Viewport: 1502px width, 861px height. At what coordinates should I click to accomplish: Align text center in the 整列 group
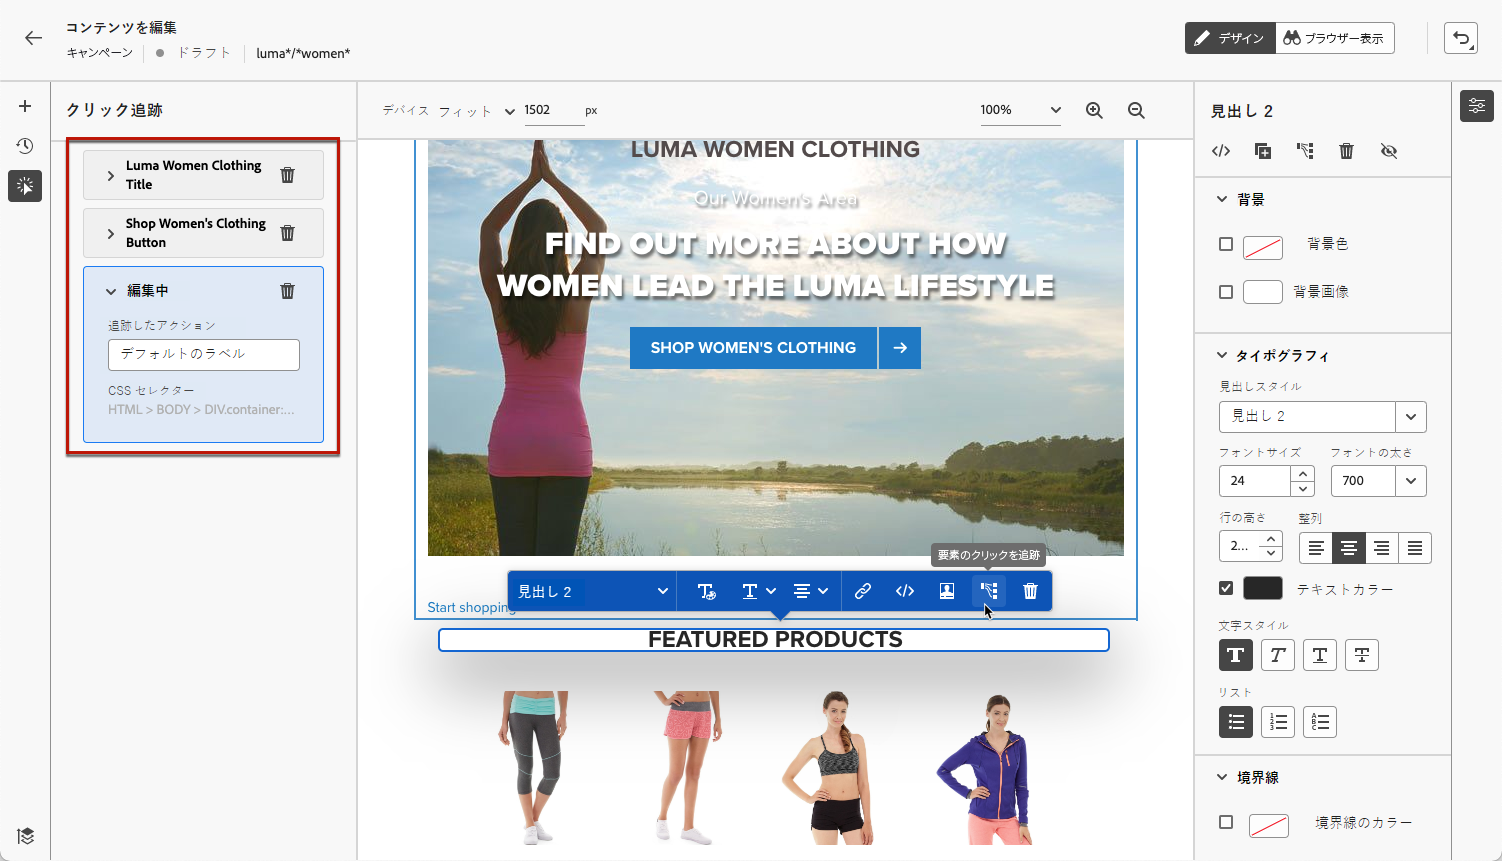point(1349,548)
